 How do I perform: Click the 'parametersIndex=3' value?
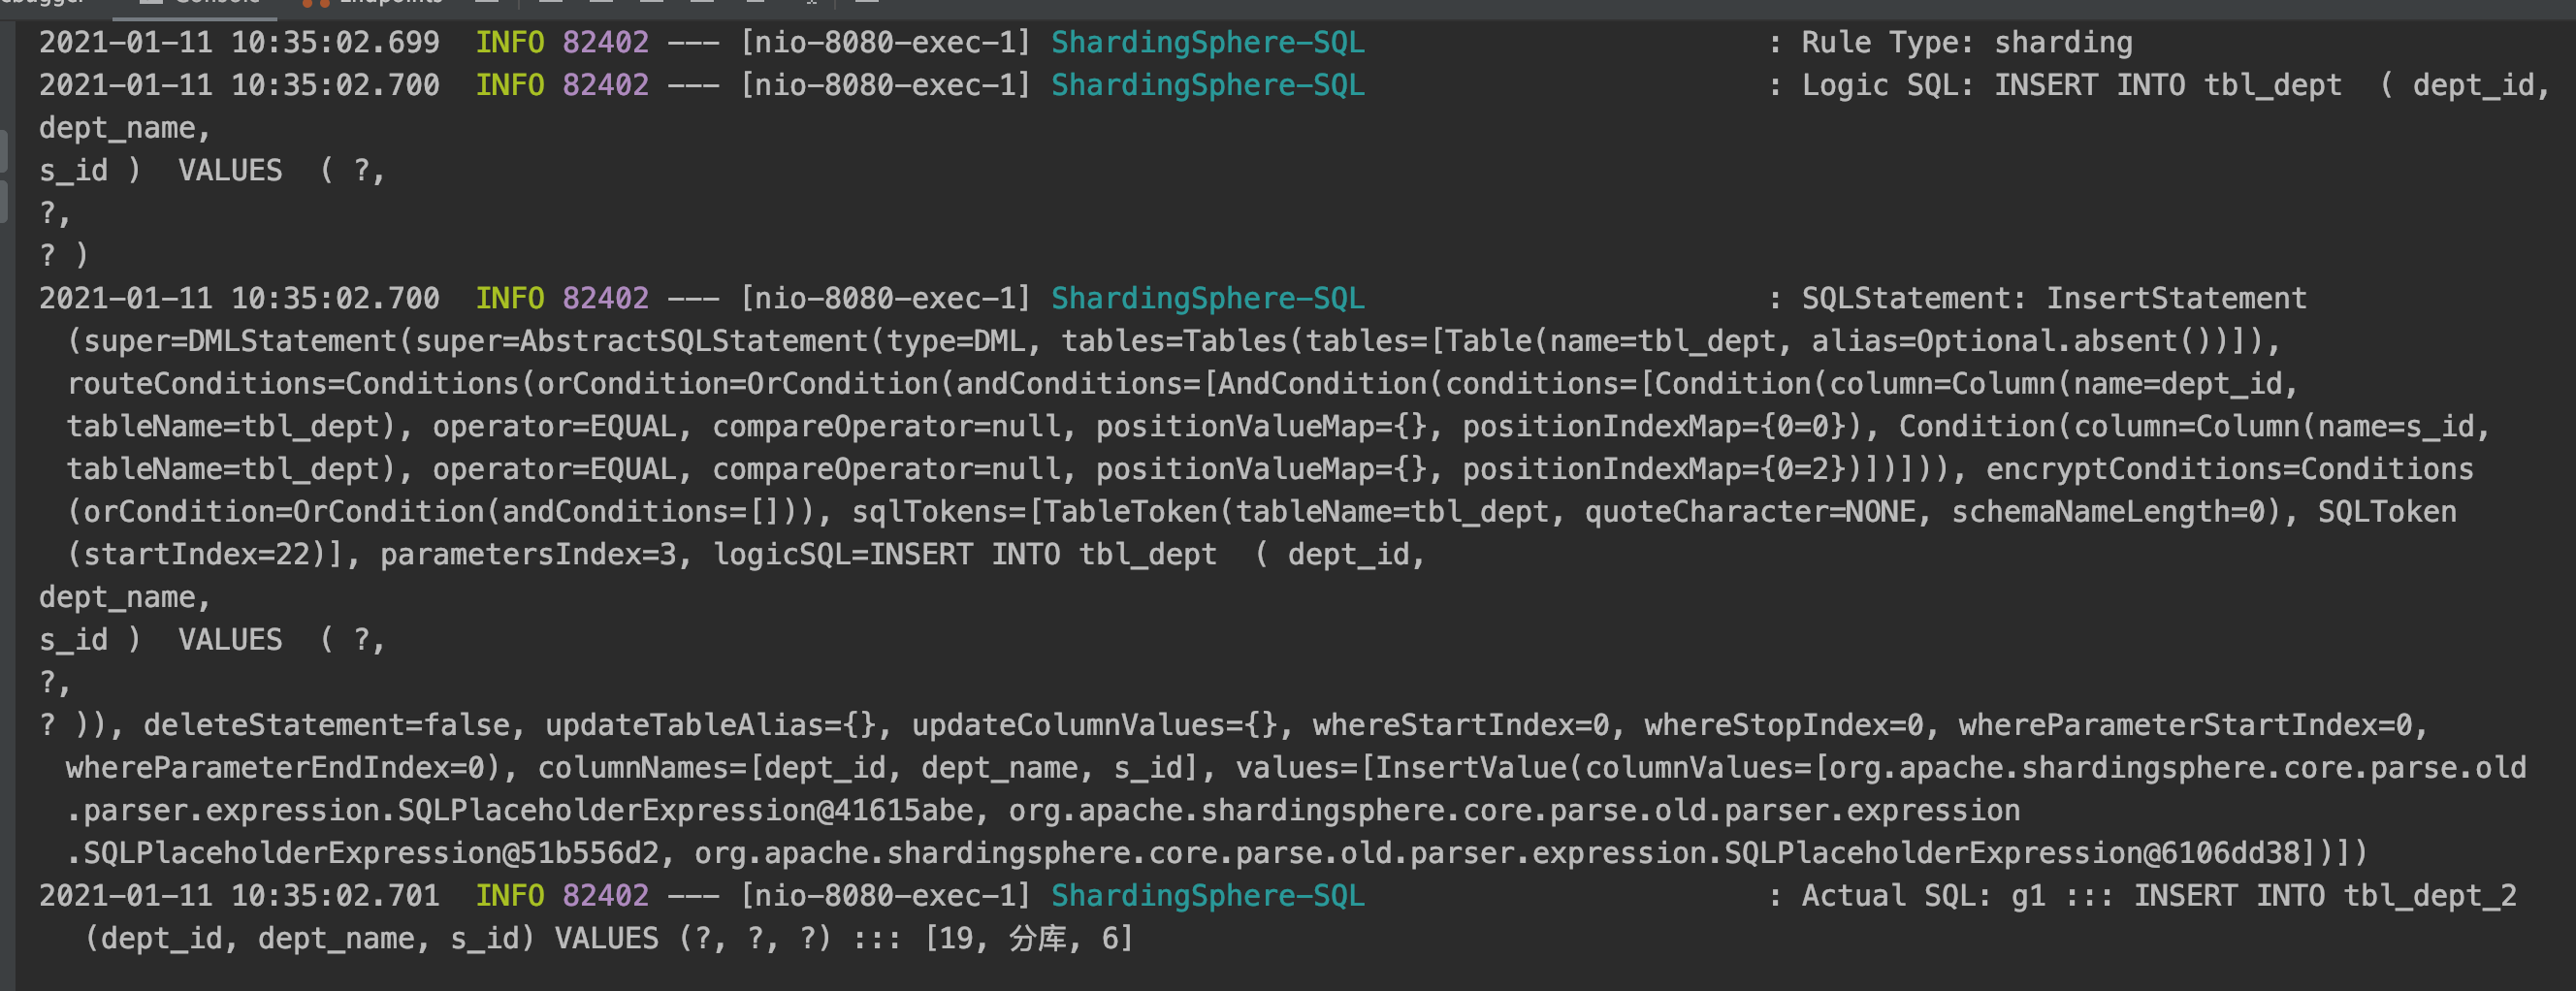(x=528, y=554)
